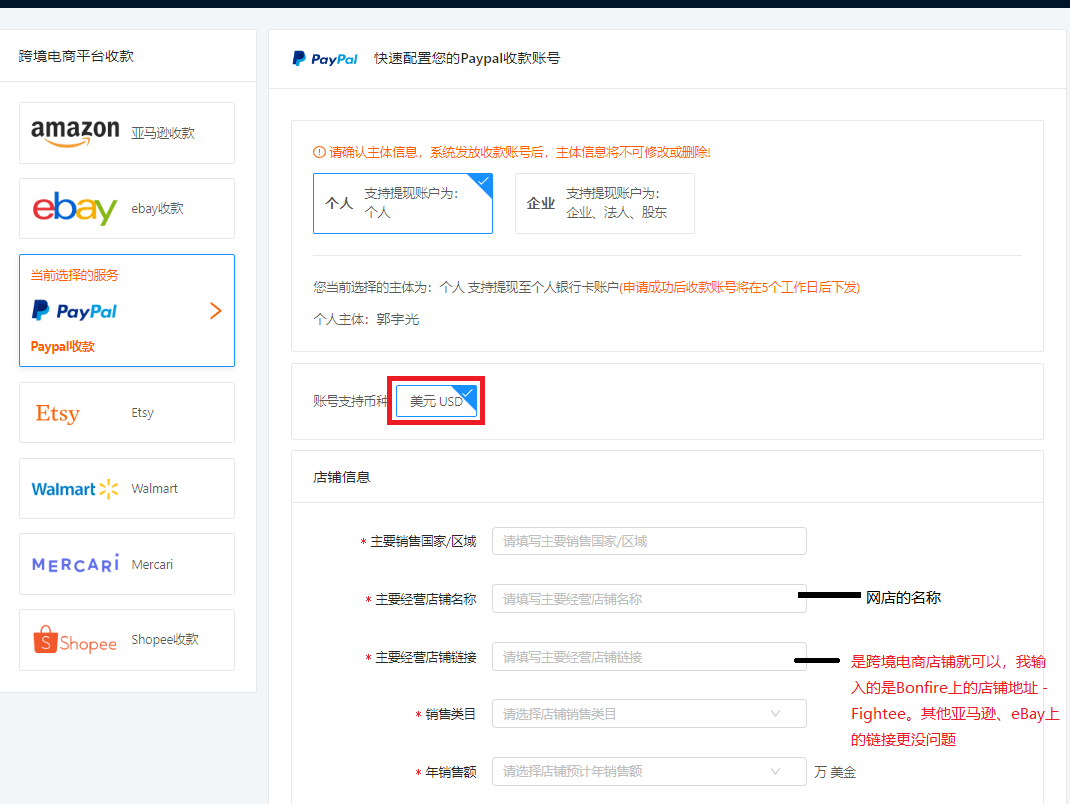The height and width of the screenshot is (804, 1070).
Task: Click the orange 申请成功后收款账号 notice text
Action: click(x=740, y=287)
